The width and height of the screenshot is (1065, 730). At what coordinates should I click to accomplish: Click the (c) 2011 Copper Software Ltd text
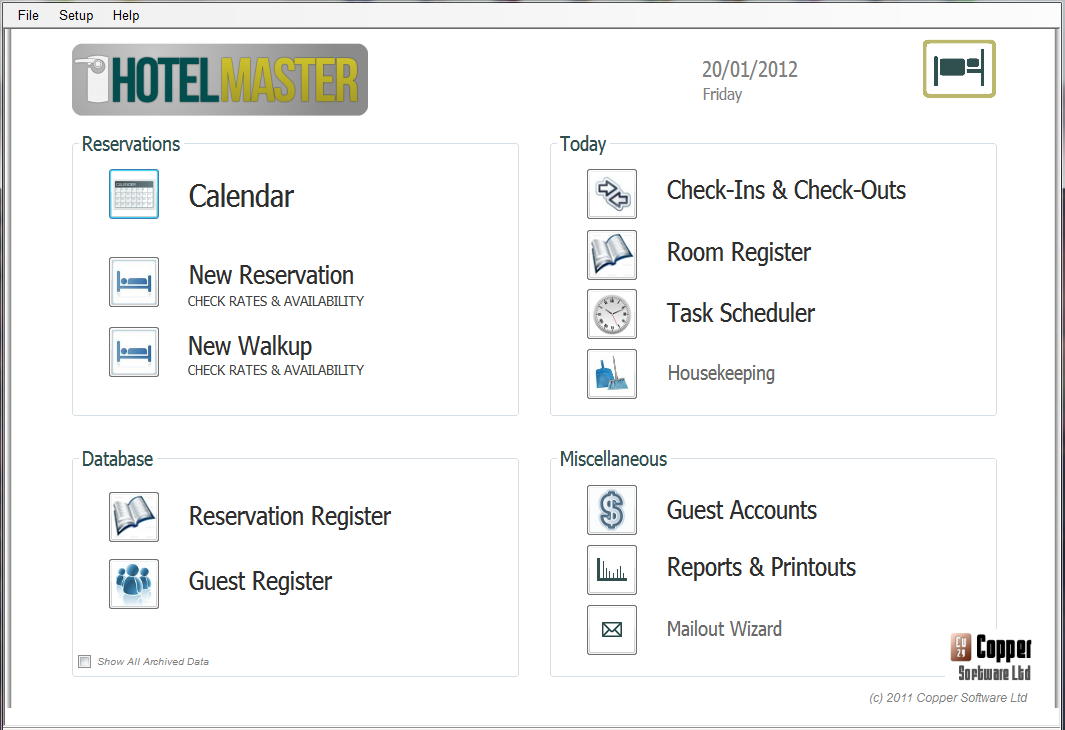tap(948, 697)
